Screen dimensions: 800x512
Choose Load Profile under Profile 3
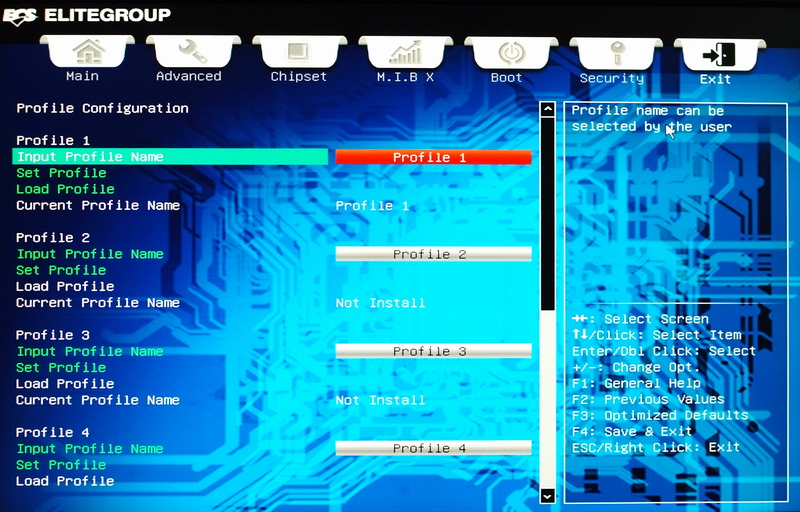coord(65,383)
